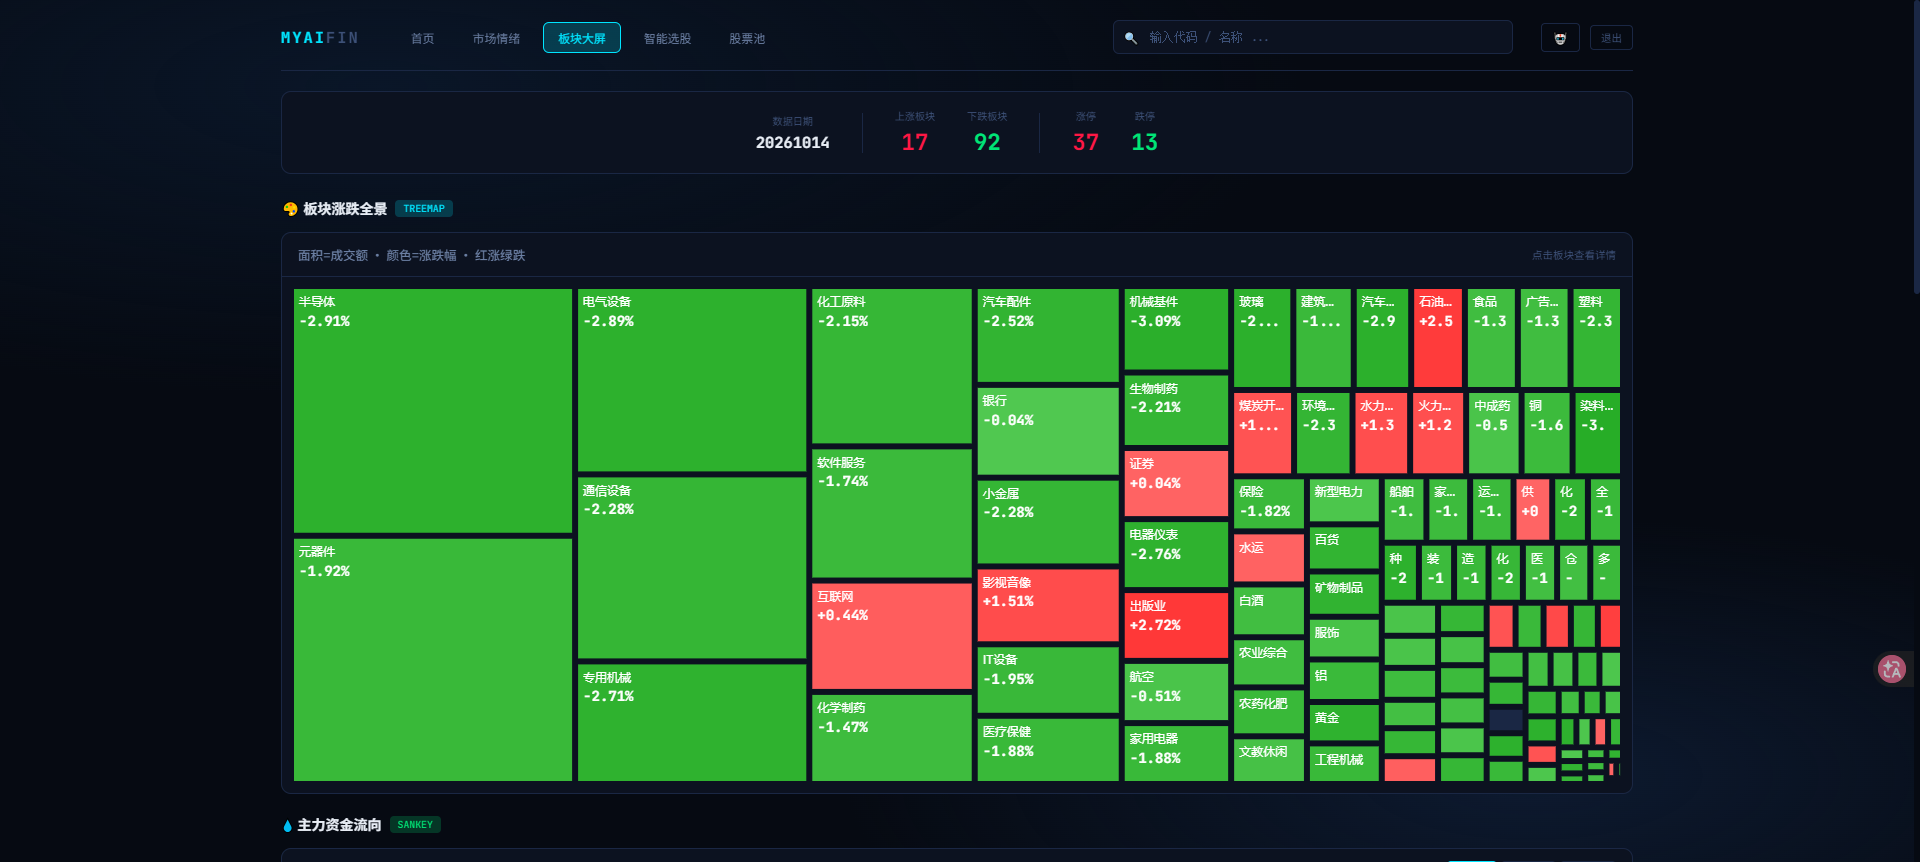
Task: Open the 半导体 sector block
Action: click(433, 411)
